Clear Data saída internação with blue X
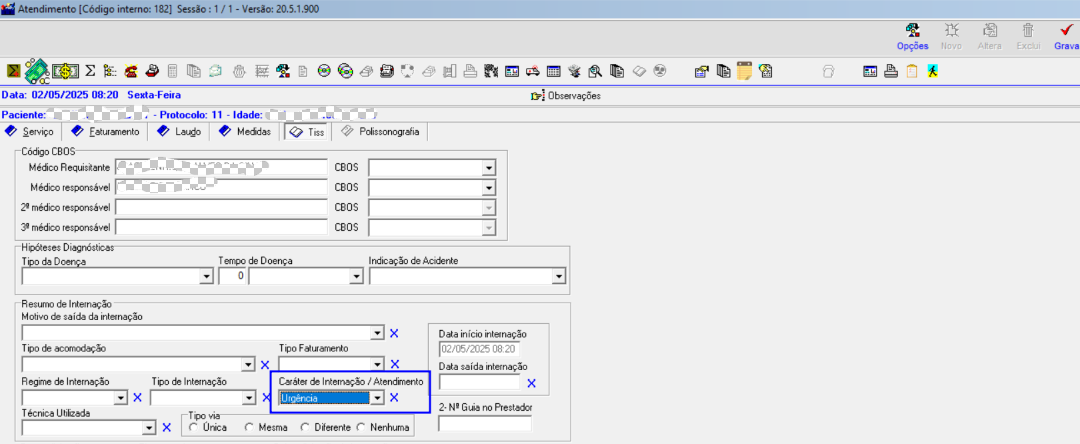The height and width of the screenshot is (444, 1080). 531,383
